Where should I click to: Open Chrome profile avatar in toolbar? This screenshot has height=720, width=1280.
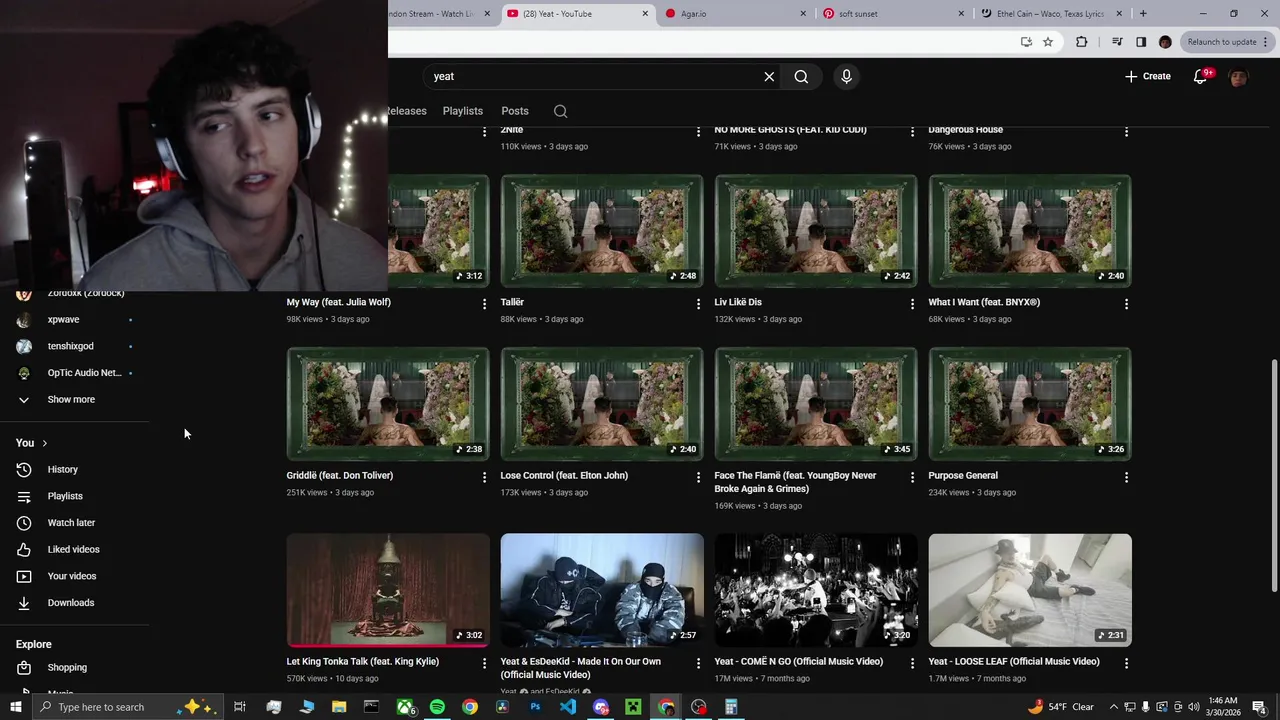pos(1165,42)
